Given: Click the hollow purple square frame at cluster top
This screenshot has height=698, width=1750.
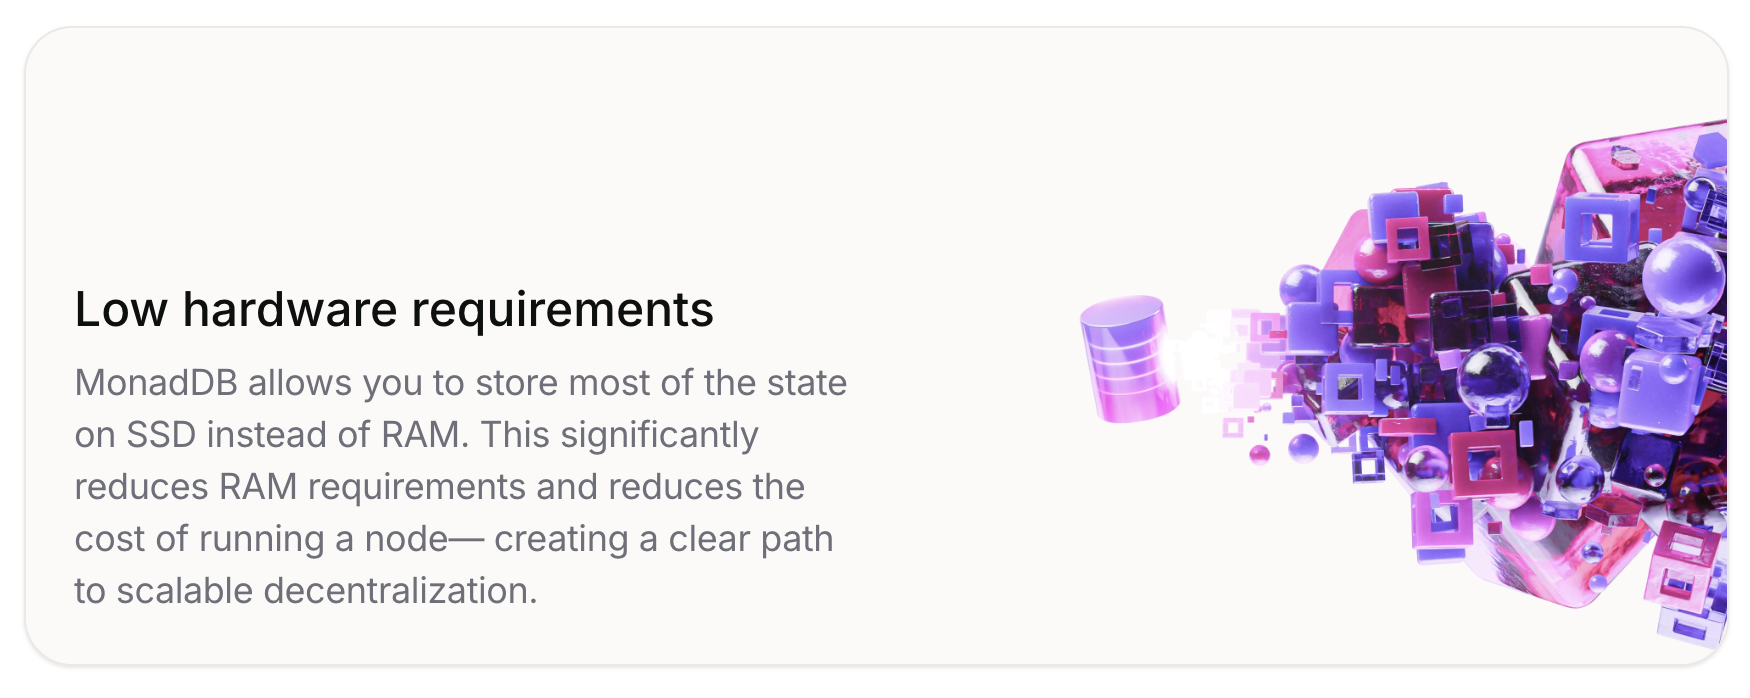Looking at the screenshot, I should tap(1600, 225).
